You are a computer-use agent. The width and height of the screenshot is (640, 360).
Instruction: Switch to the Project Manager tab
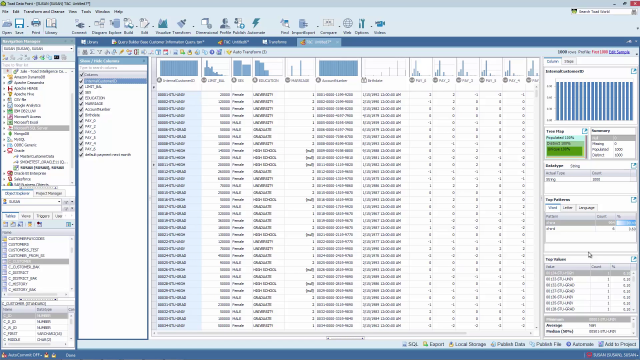pyautogui.click(x=49, y=193)
